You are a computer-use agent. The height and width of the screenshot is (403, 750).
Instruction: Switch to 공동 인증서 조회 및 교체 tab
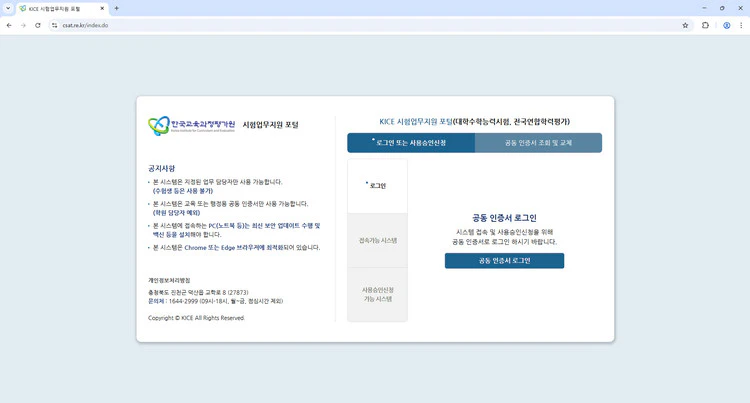pos(538,143)
